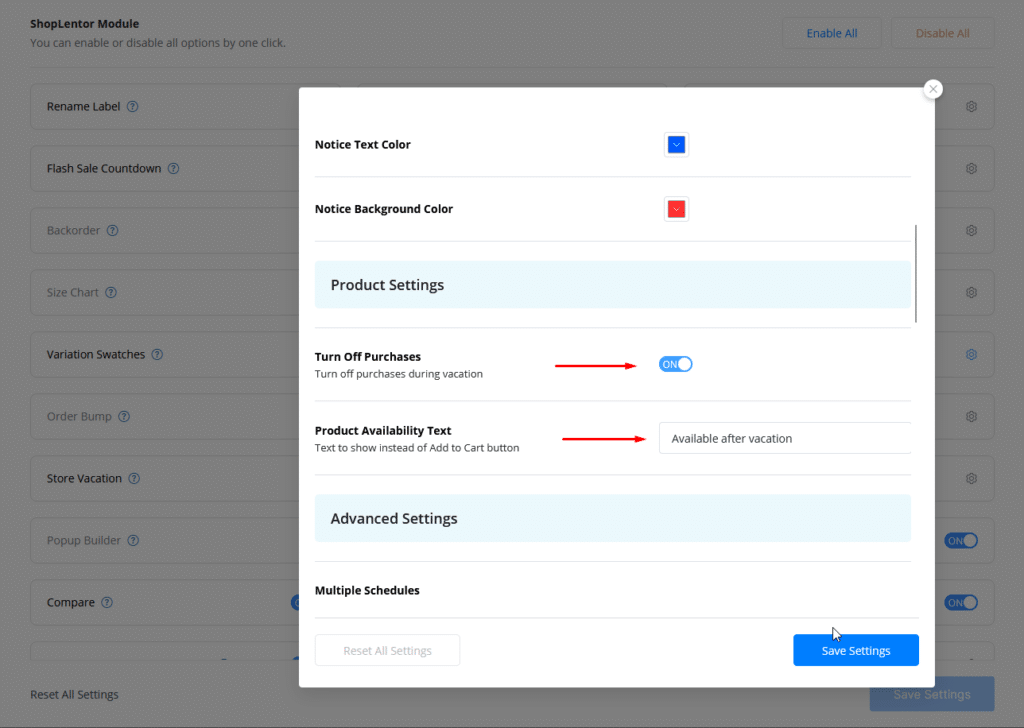Click the question mark icon beside Store Vacation
Image resolution: width=1024 pixels, height=728 pixels.
pos(134,479)
